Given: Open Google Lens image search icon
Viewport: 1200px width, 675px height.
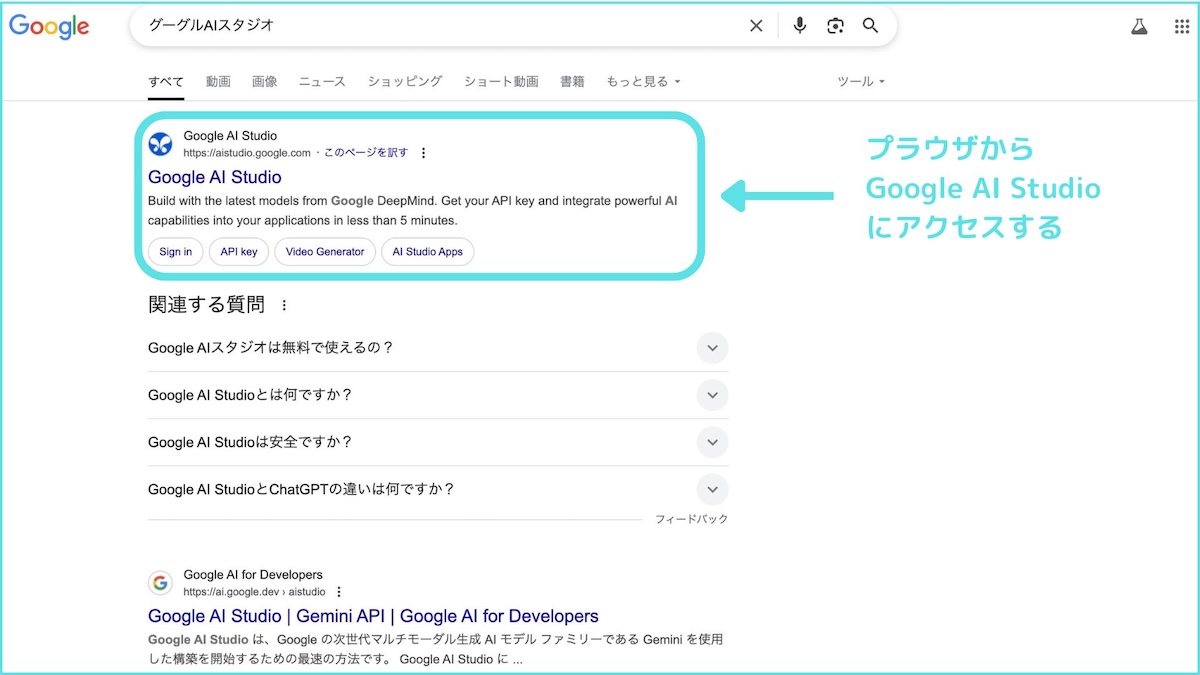Looking at the screenshot, I should coord(835,26).
